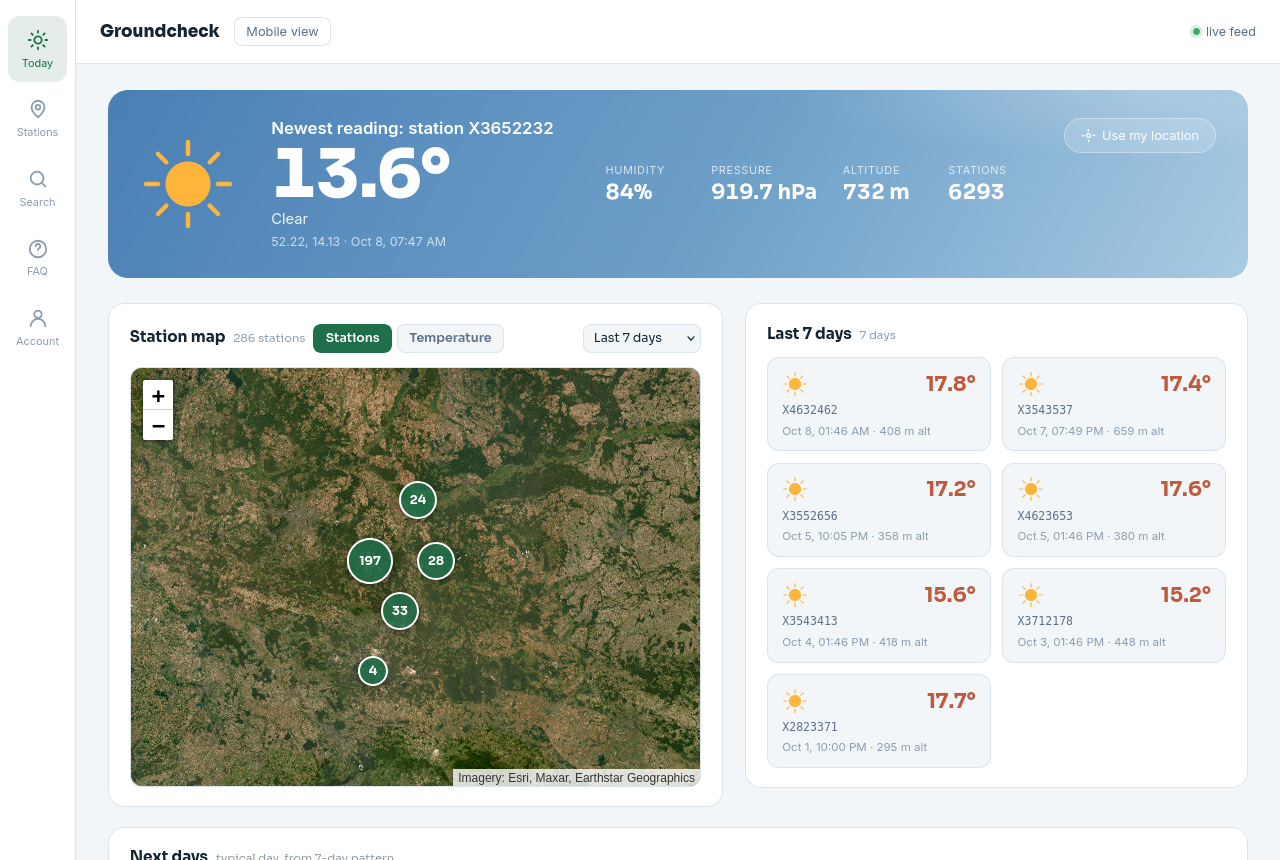Select the 17.4° temperature reading
This screenshot has height=860, width=1280.
(1186, 384)
